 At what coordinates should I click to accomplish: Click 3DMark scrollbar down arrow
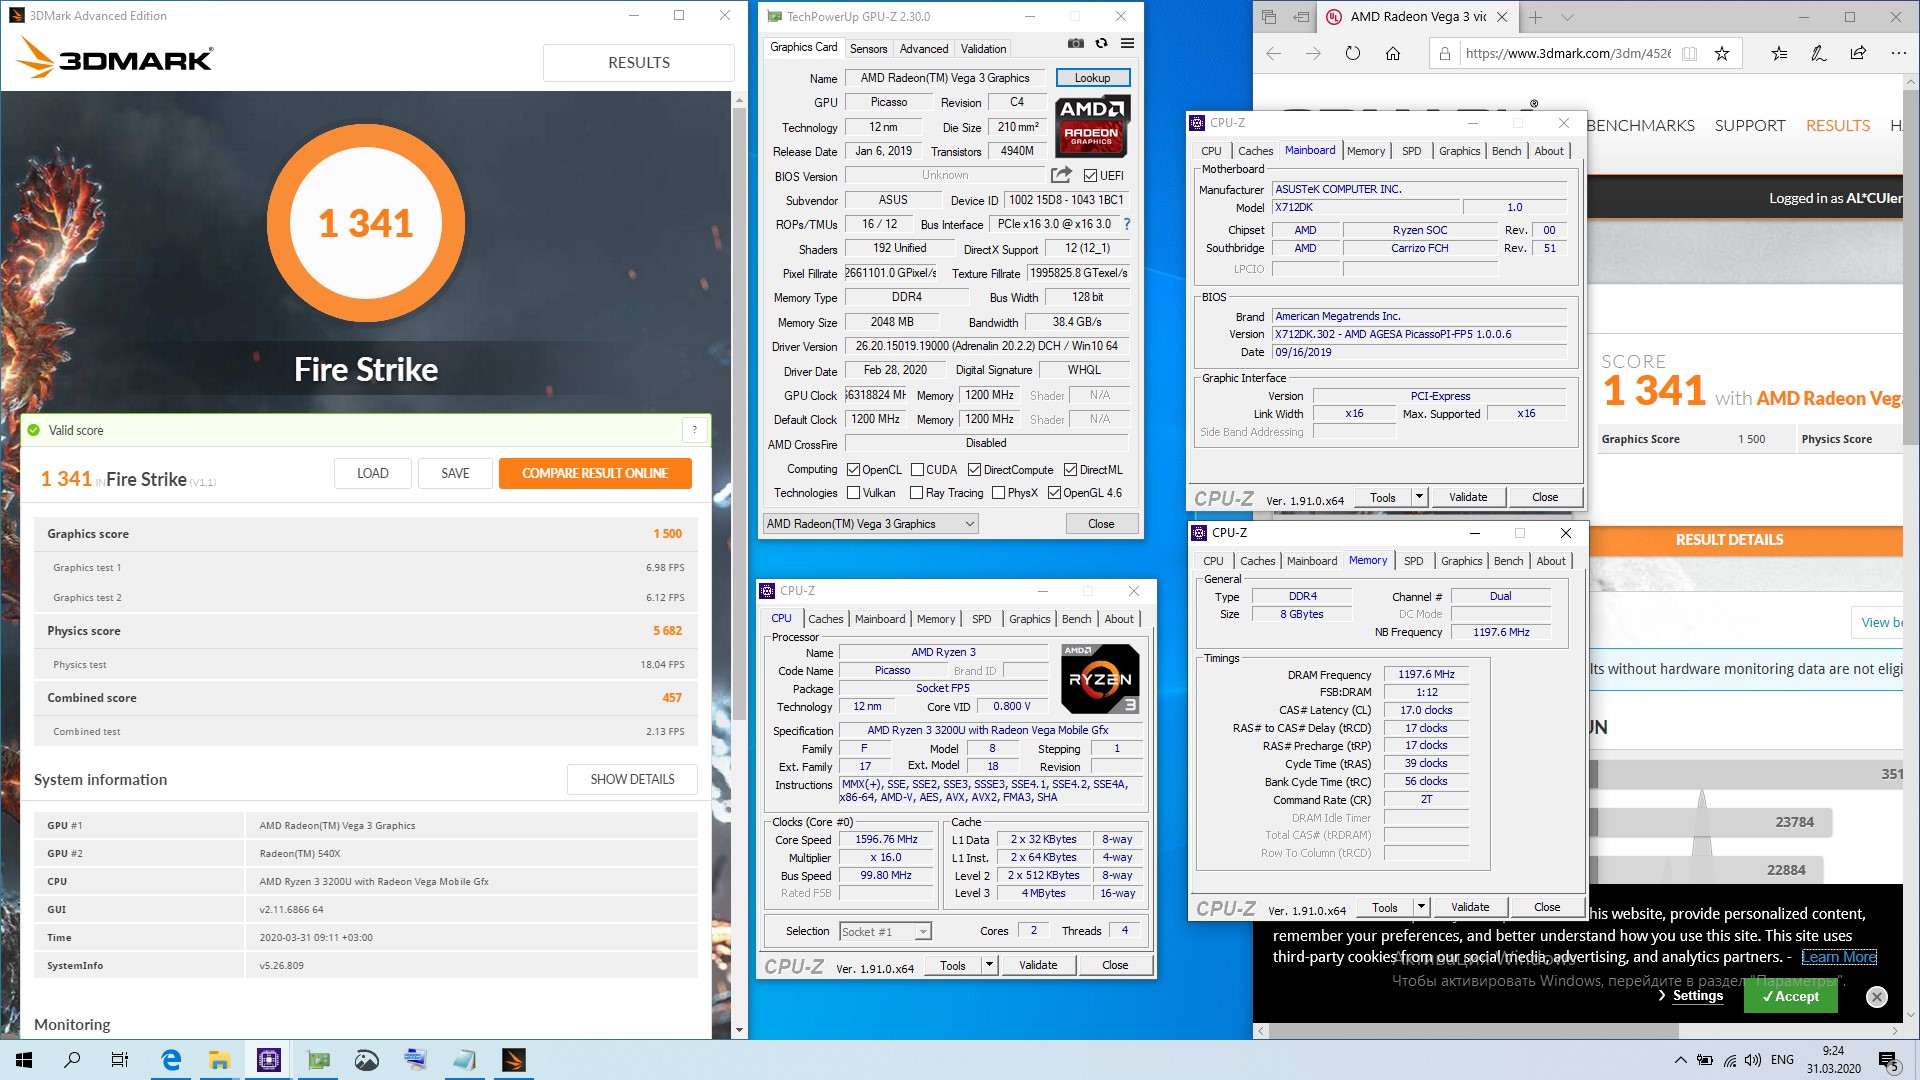coord(740,1030)
